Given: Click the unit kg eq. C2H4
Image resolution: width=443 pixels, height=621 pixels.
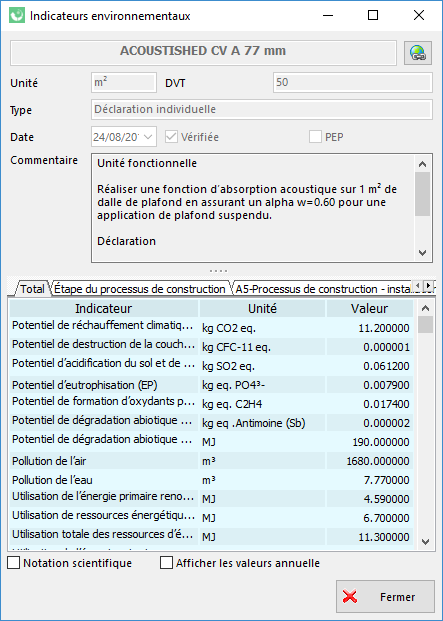Looking at the screenshot, I should 232,404.
